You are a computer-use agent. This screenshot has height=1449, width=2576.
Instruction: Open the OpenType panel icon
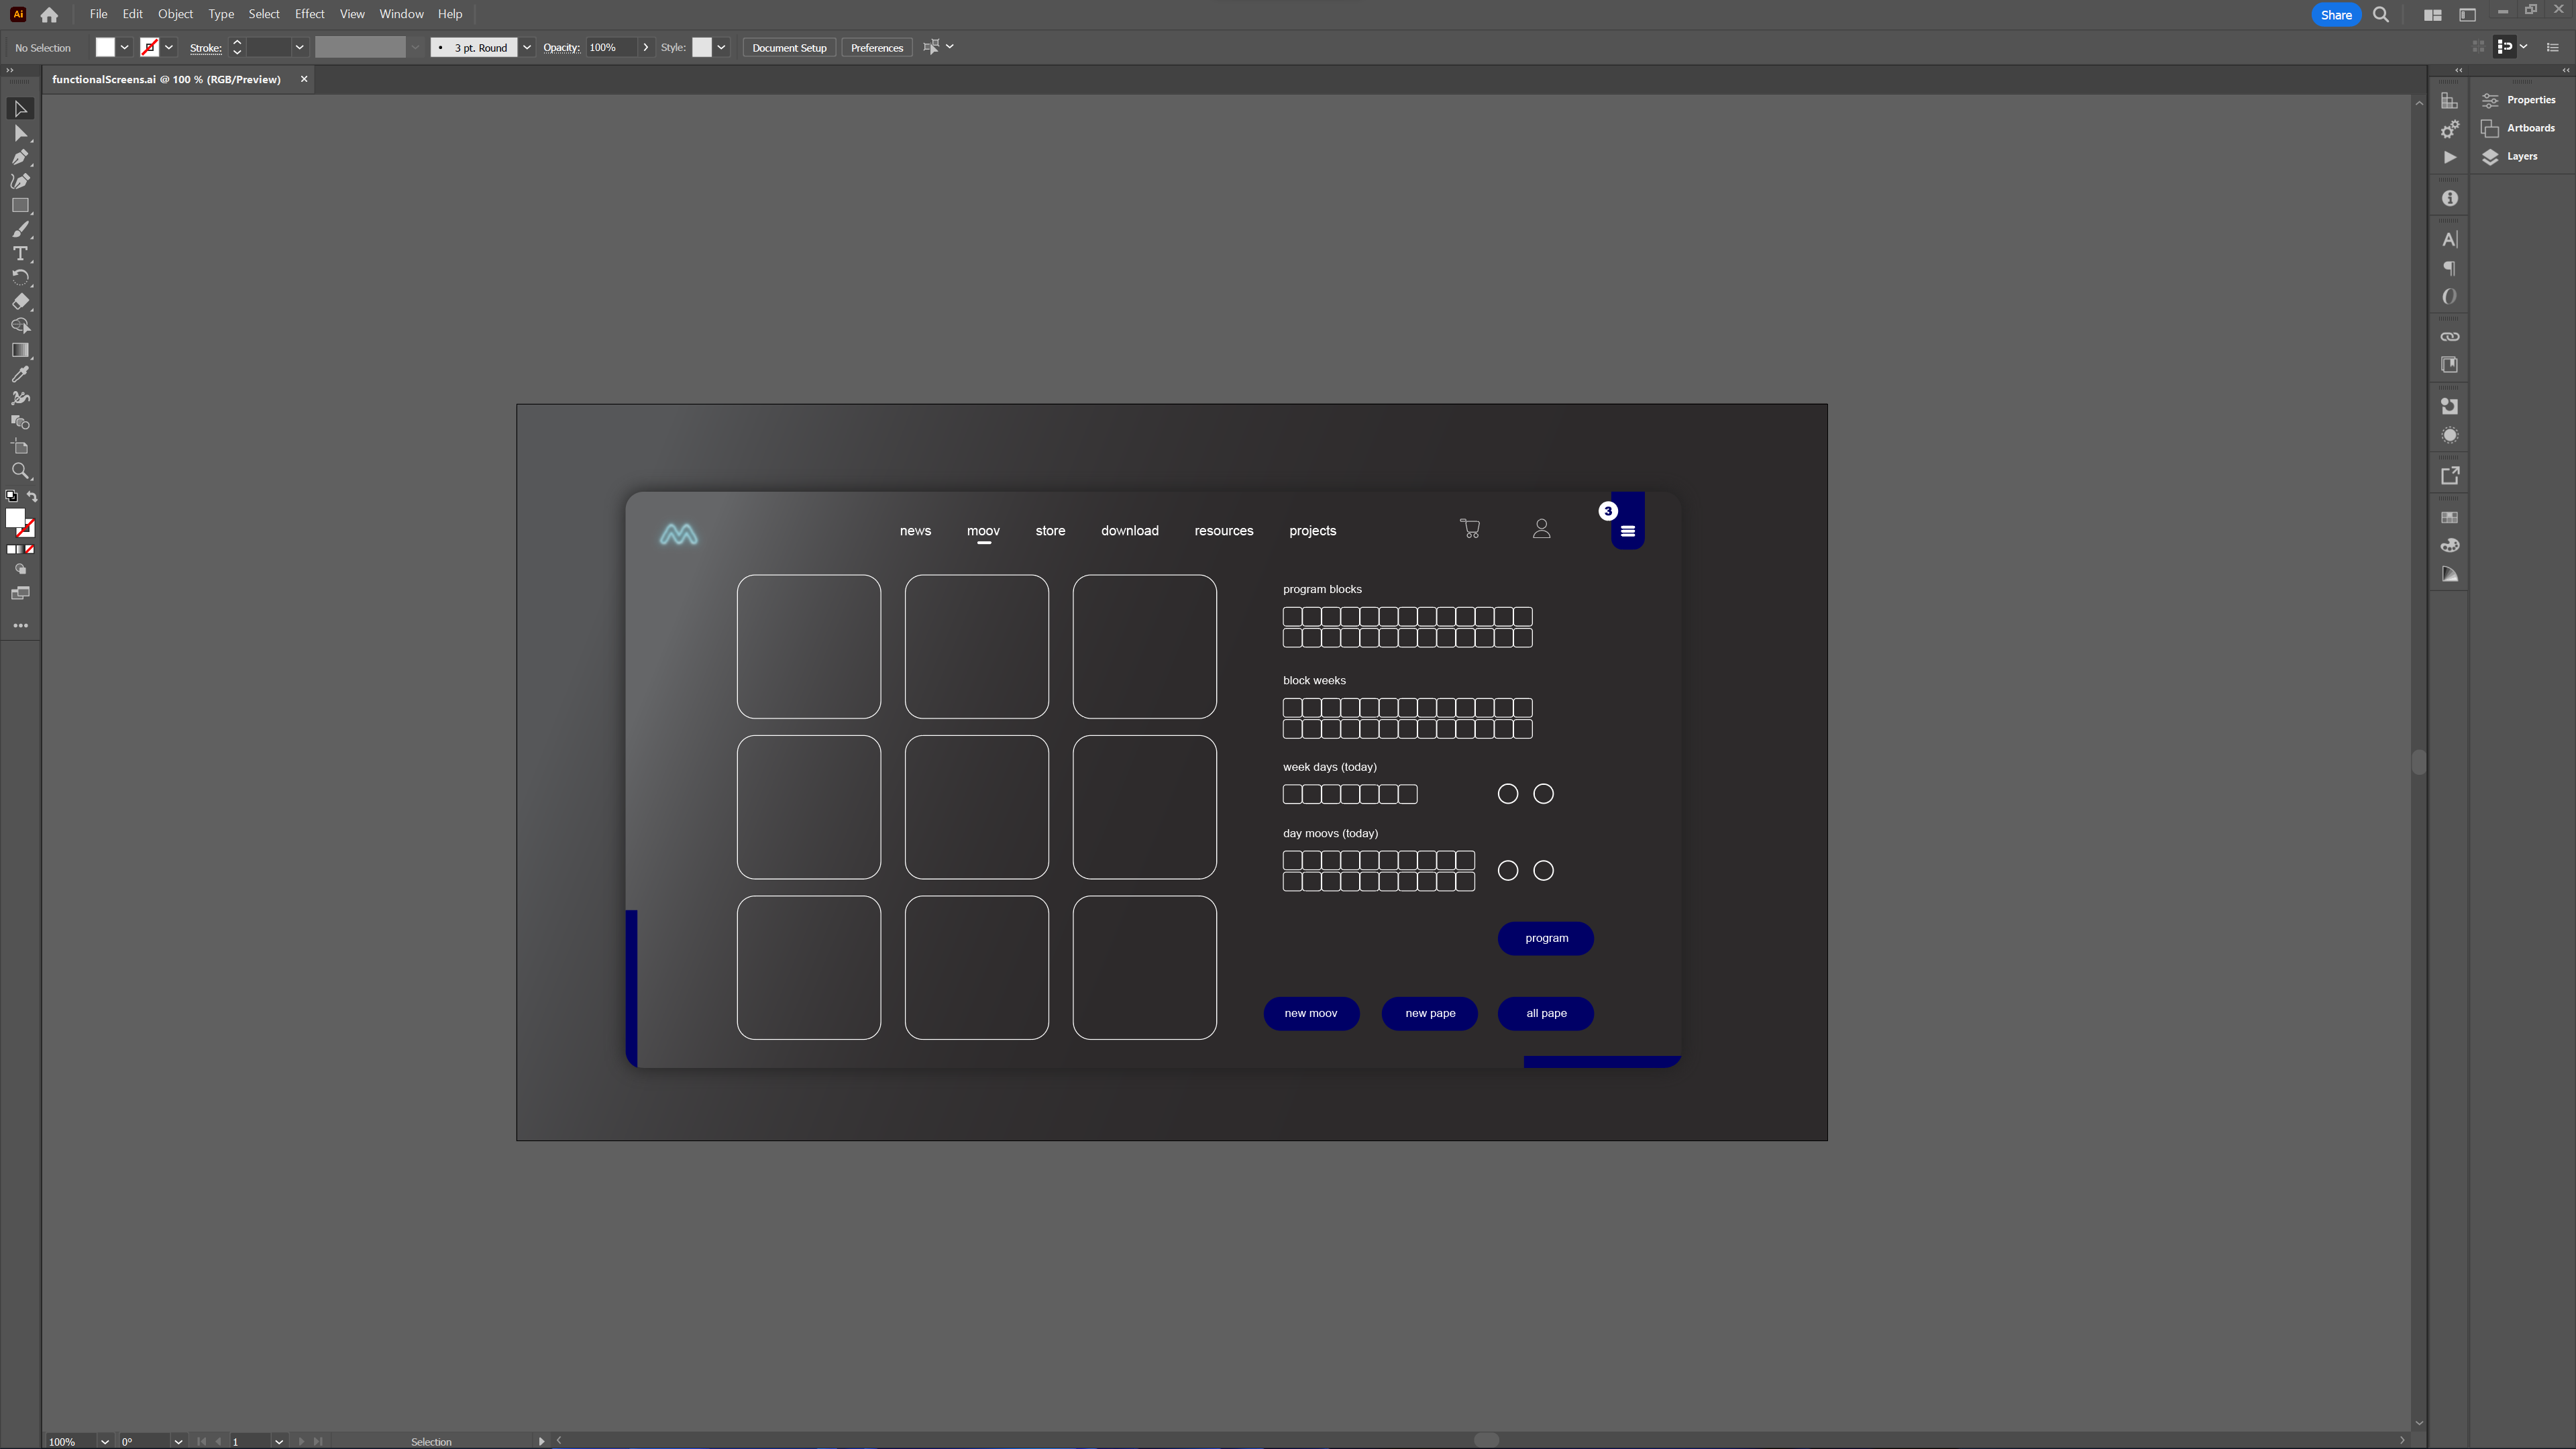click(2449, 296)
